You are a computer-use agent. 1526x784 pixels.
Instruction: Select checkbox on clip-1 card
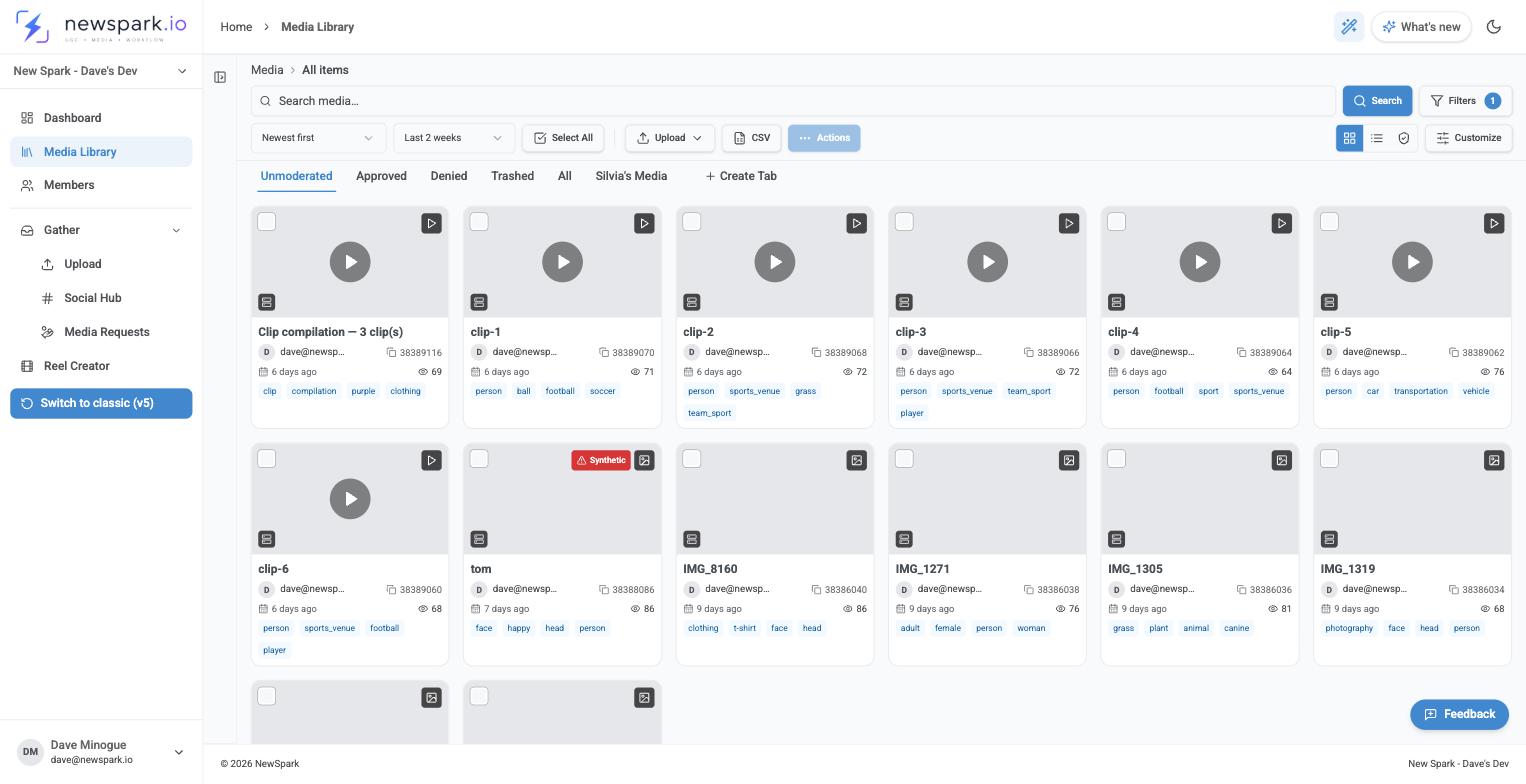479,222
